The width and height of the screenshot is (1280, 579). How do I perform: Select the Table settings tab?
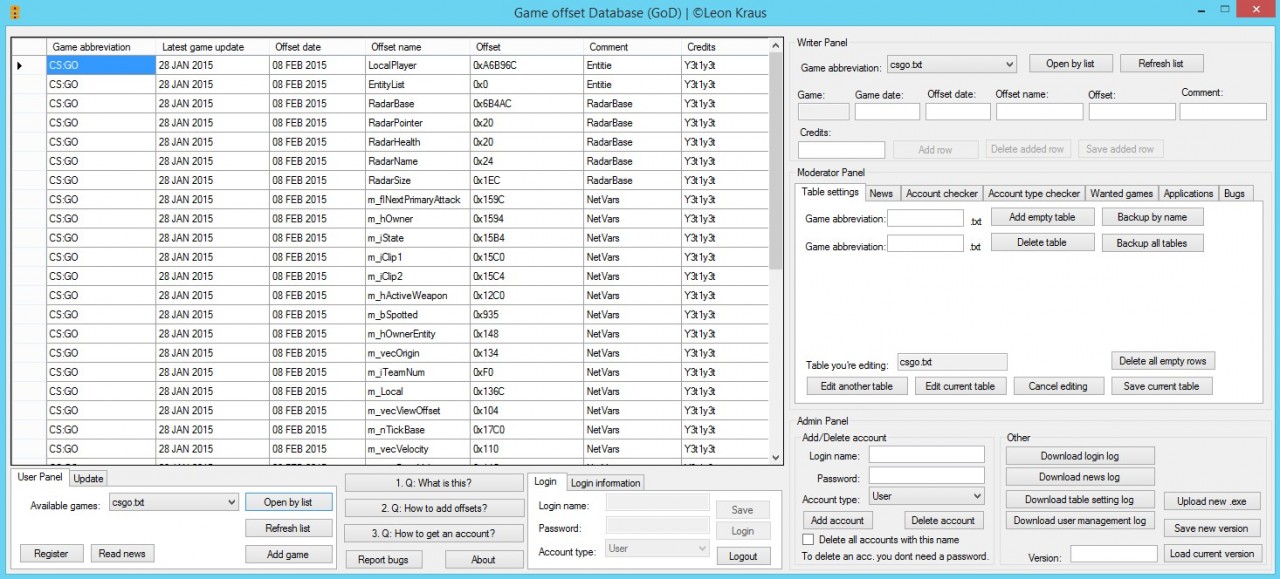point(830,192)
